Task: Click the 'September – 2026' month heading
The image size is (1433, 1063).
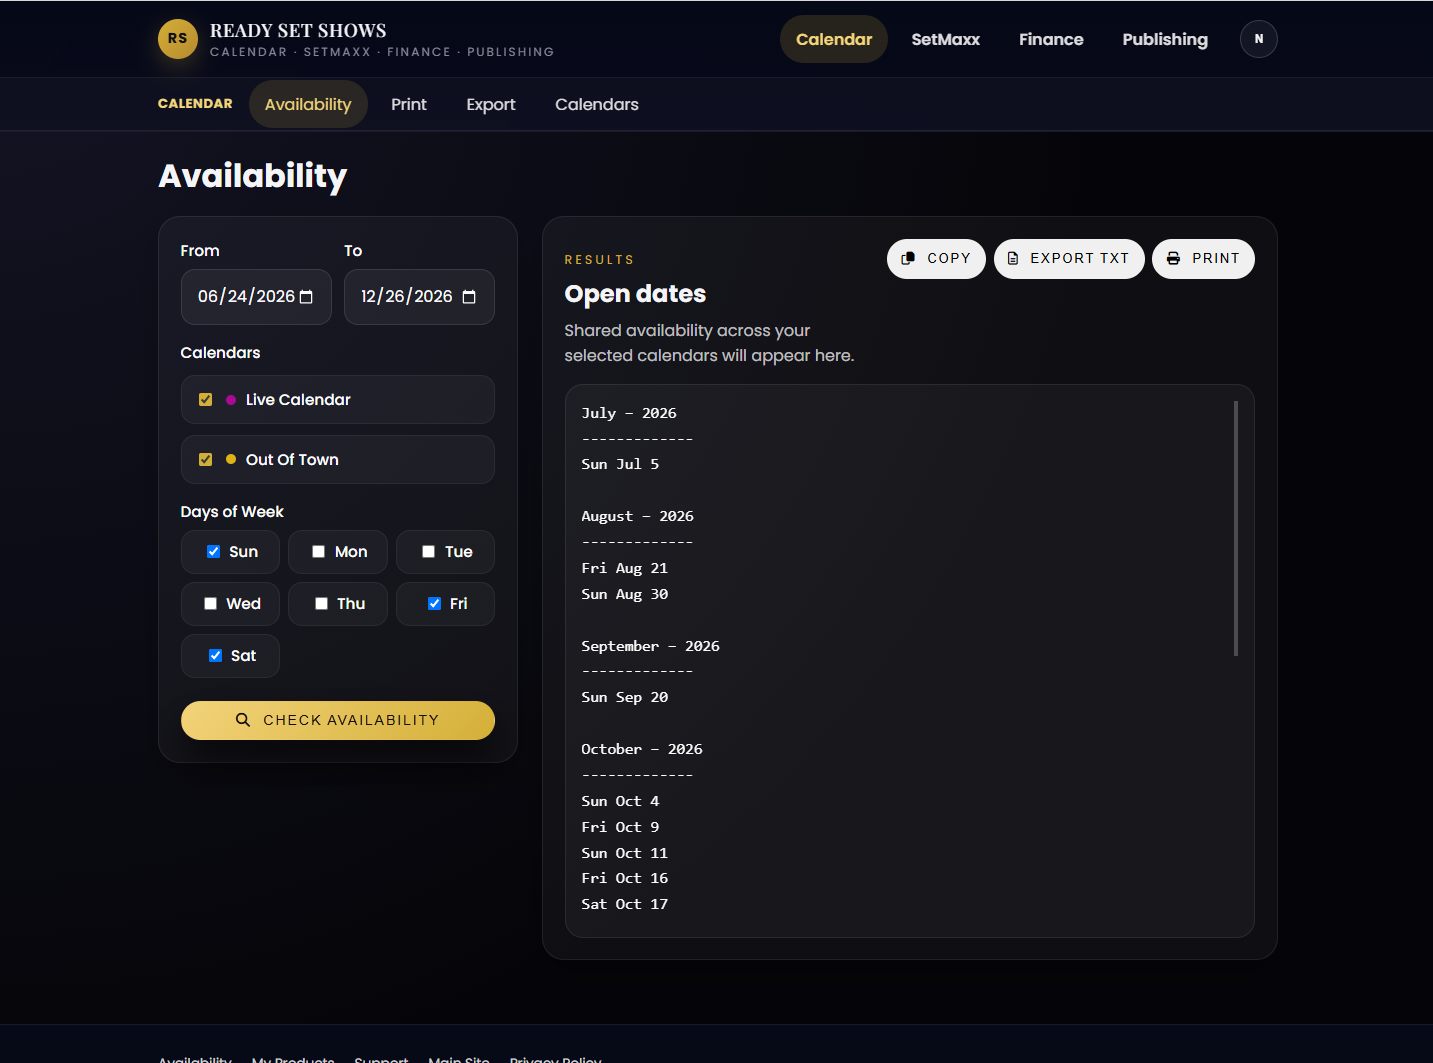Action: [x=650, y=646]
